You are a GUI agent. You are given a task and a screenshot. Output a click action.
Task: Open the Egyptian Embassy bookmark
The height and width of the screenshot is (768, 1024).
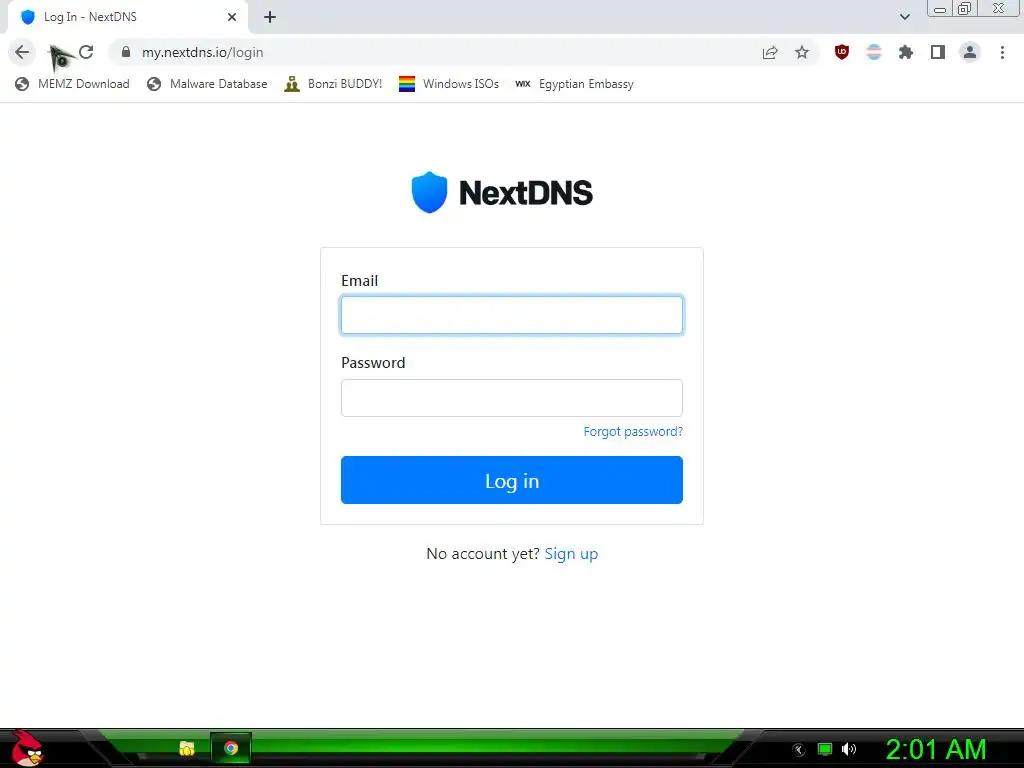[x=574, y=84]
